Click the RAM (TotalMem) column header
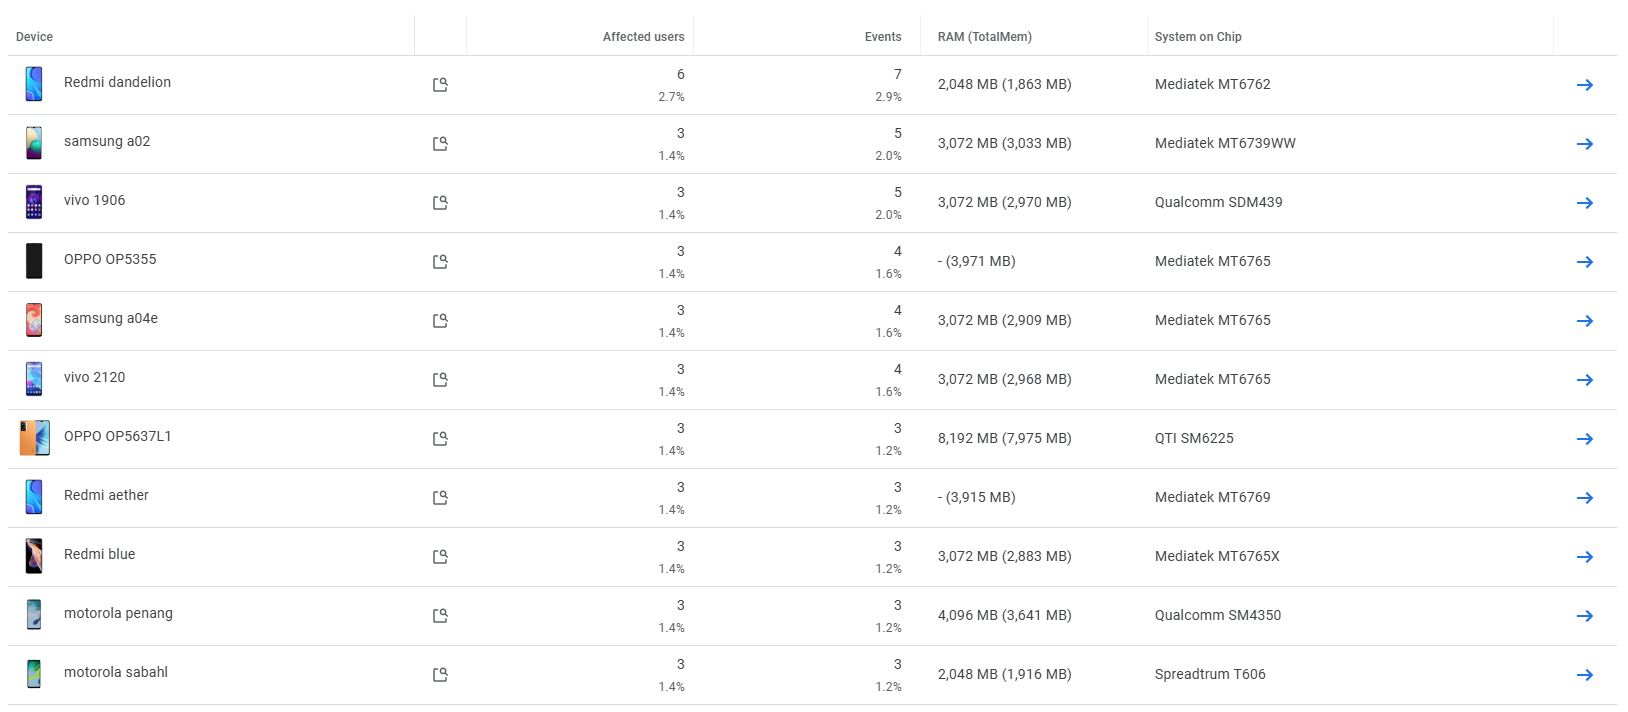This screenshot has width=1628, height=712. click(984, 37)
